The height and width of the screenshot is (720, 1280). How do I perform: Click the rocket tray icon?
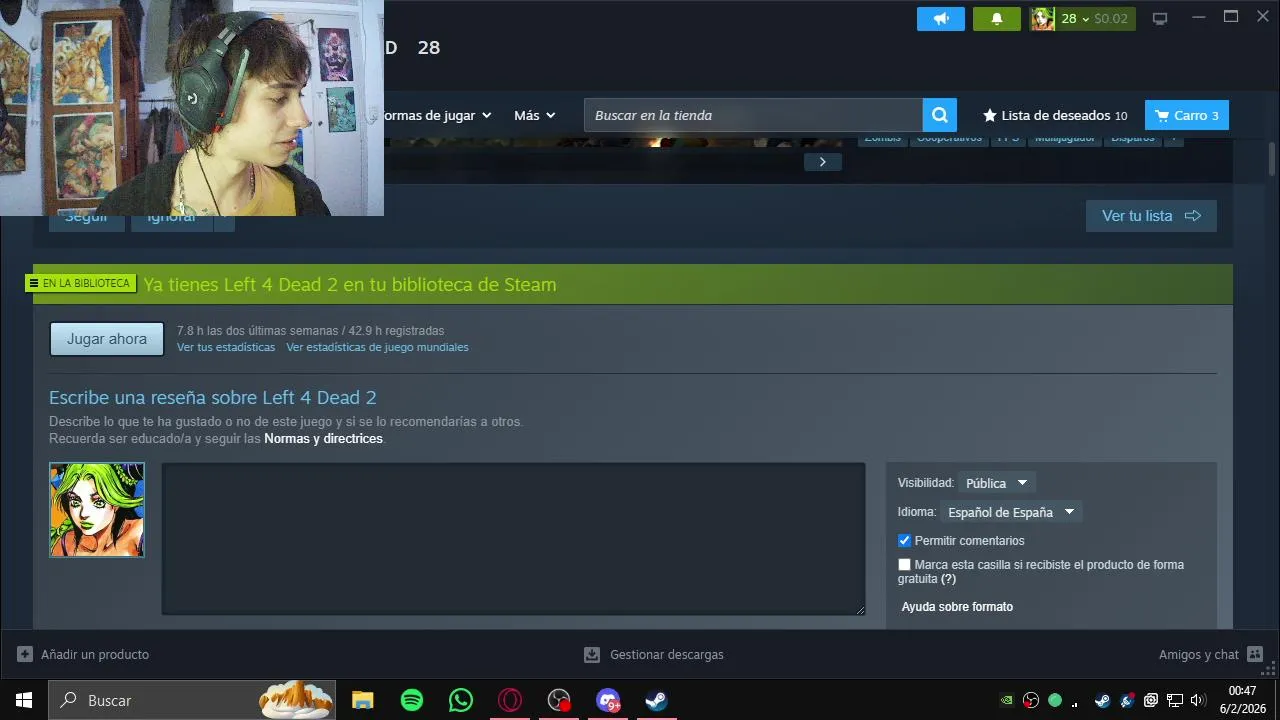click(1127, 700)
